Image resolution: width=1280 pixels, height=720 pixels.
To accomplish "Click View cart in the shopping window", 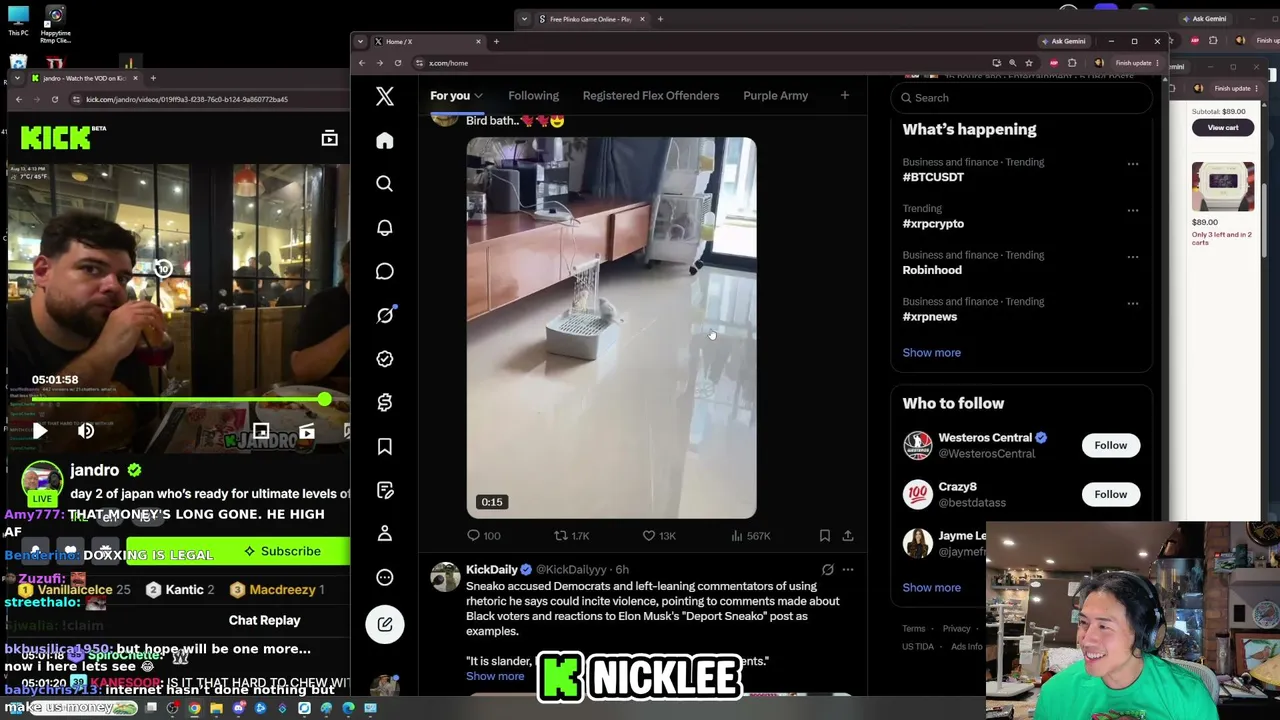I will (x=1223, y=128).
